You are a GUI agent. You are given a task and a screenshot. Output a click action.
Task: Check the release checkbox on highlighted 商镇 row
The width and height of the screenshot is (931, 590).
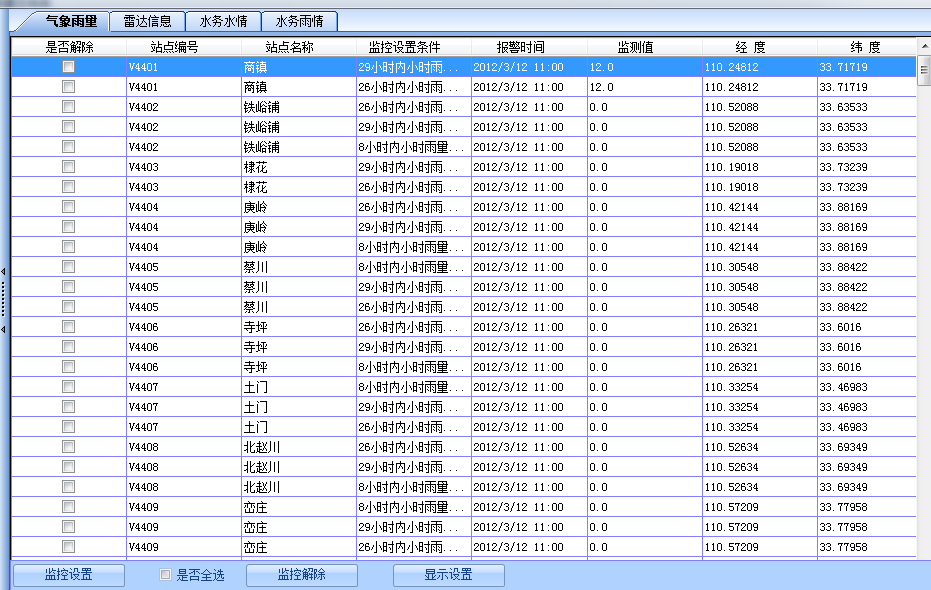pos(67,66)
